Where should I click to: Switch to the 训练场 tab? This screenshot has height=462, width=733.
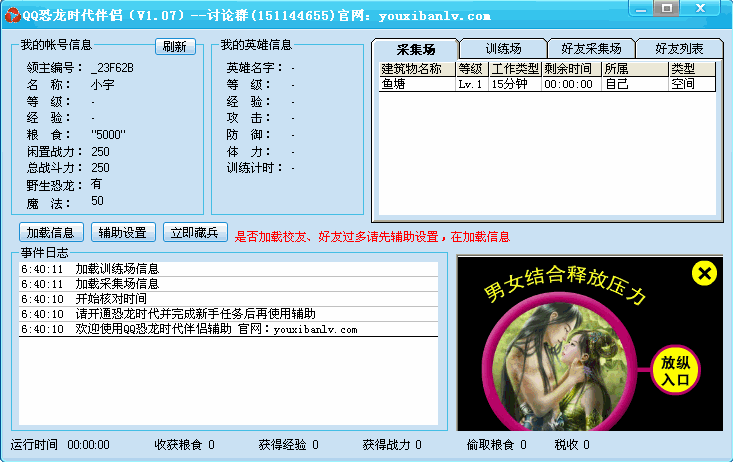pyautogui.click(x=503, y=49)
